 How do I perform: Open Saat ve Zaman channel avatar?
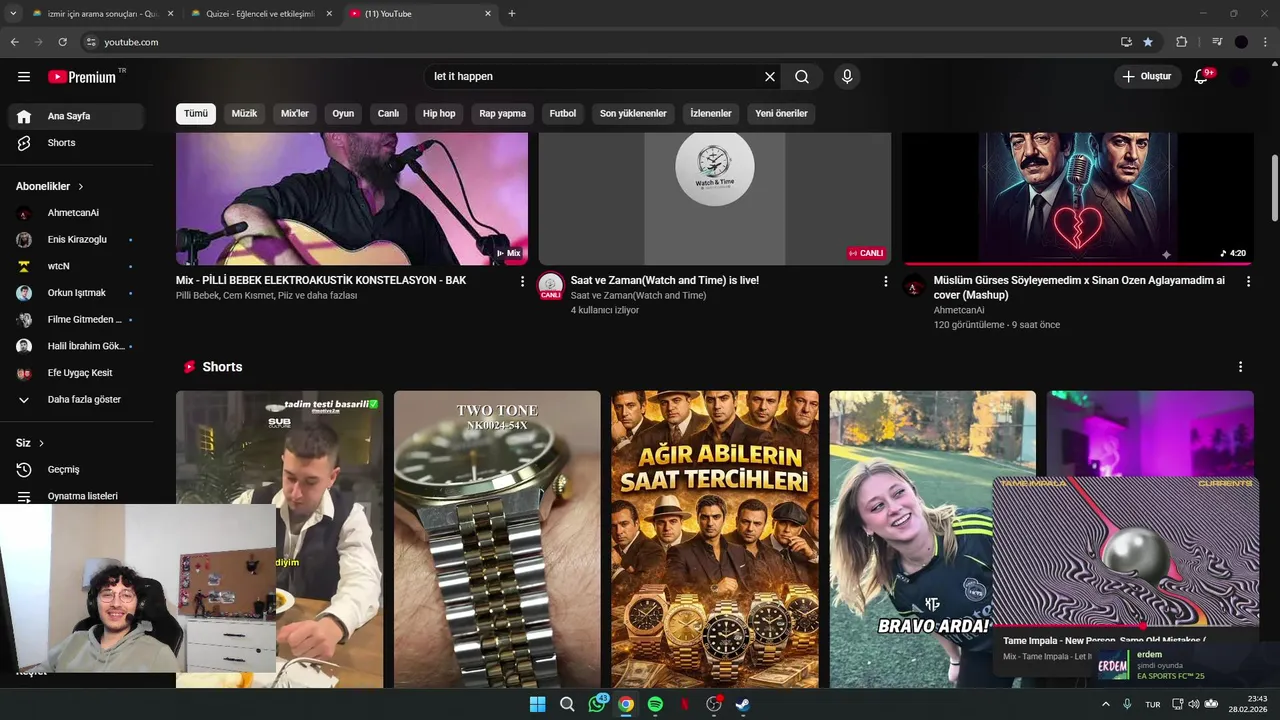pos(551,286)
